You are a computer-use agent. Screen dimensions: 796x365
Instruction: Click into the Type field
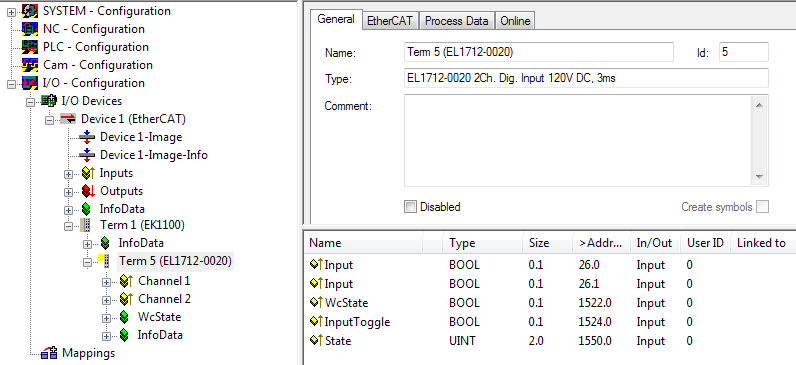coord(586,78)
